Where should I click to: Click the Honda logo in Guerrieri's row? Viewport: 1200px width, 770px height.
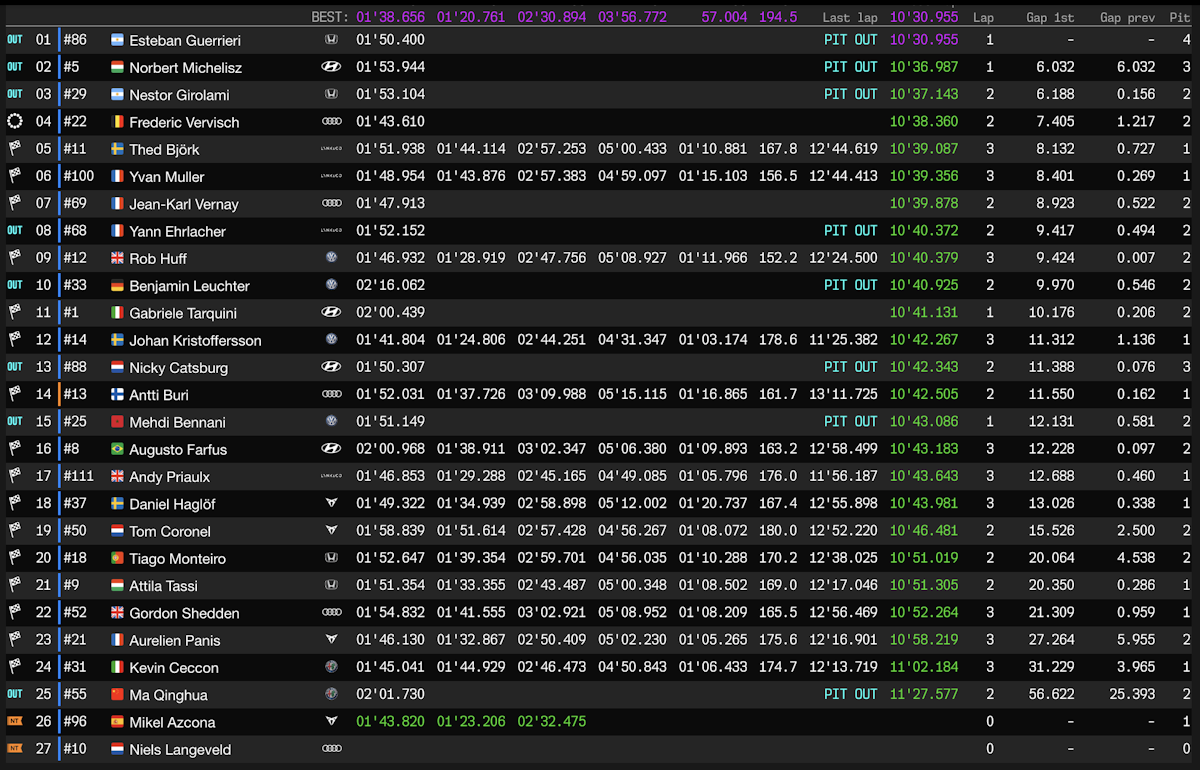[331, 40]
